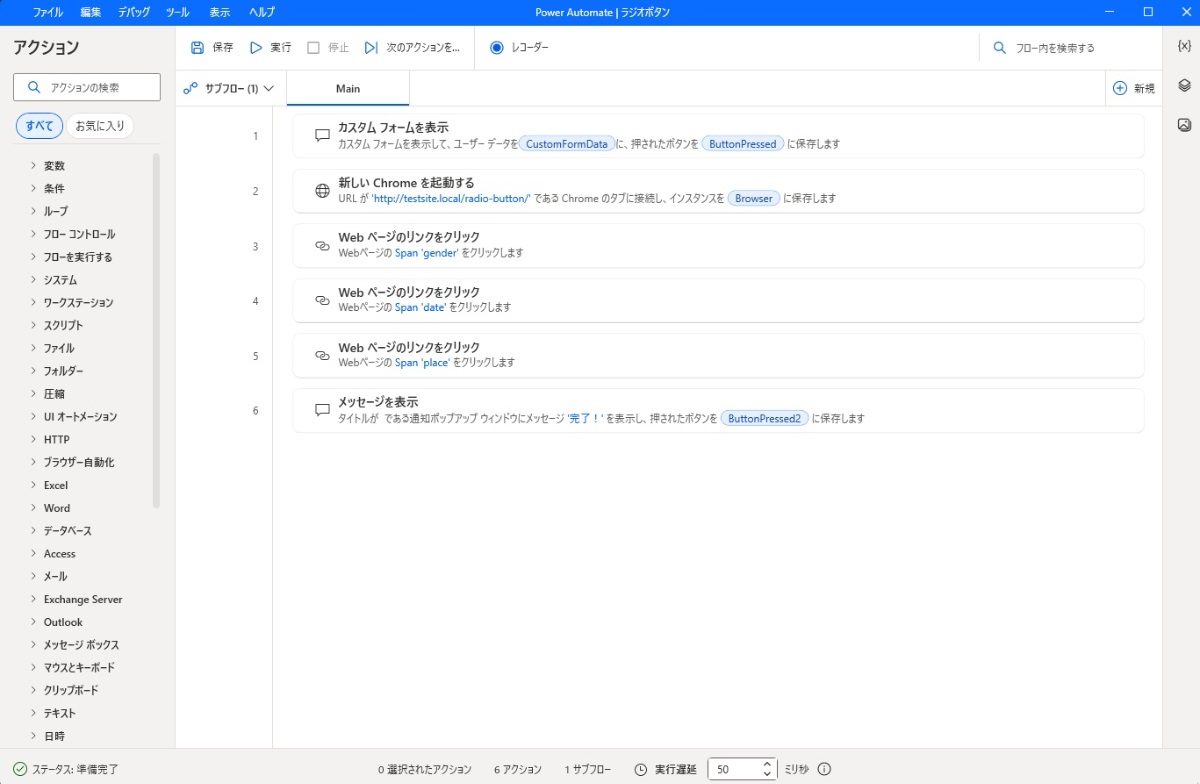Click the ButtonPressed2 variable chip

[764, 418]
